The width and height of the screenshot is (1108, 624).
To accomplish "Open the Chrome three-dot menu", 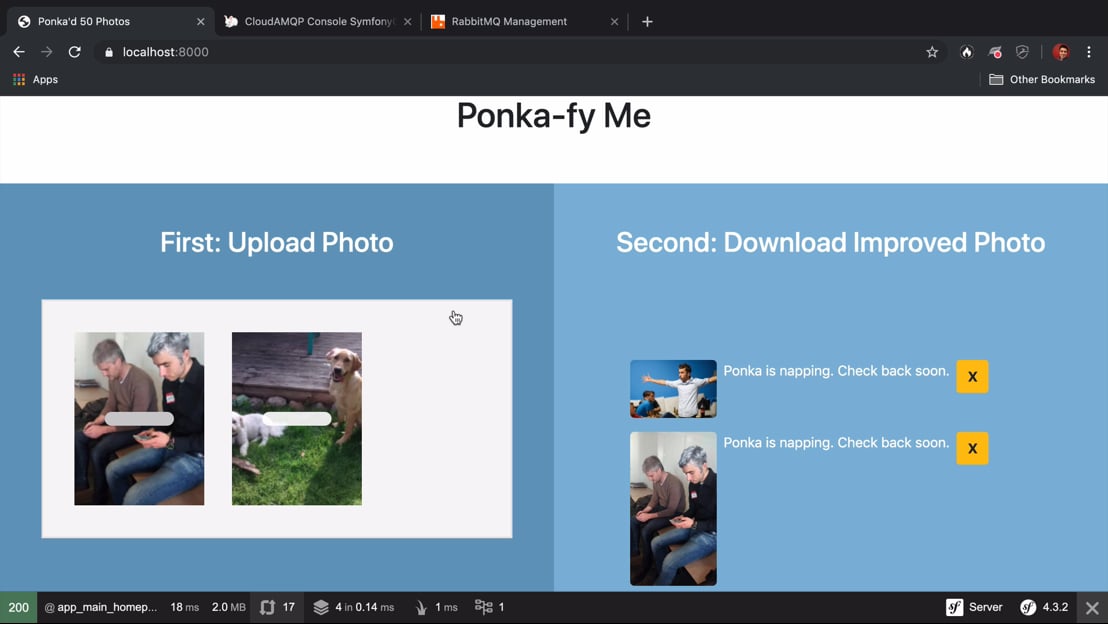I will 1089,52.
